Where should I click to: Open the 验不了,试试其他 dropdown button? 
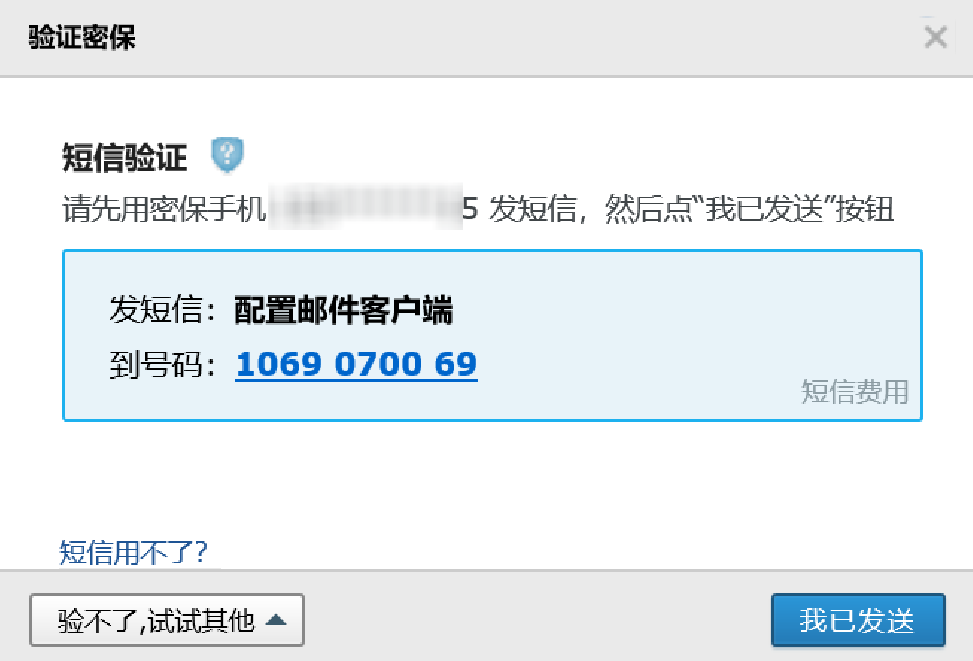(167, 620)
